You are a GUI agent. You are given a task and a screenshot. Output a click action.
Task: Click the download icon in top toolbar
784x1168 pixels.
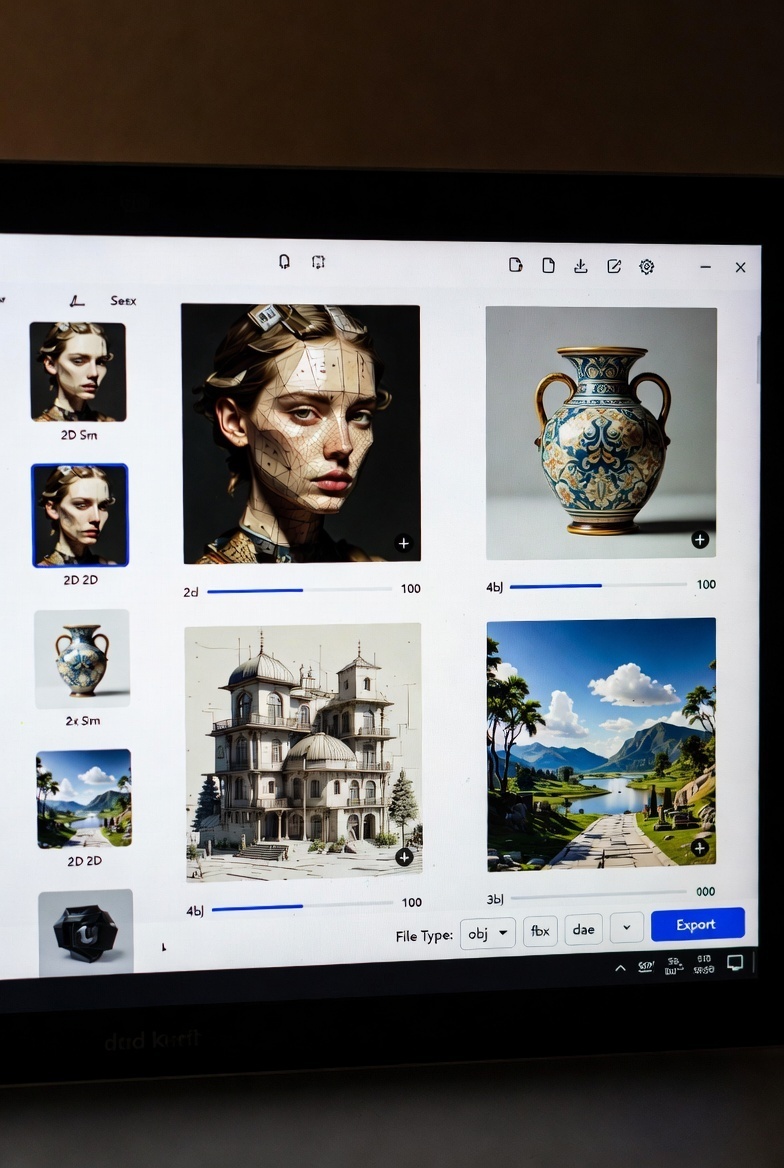pos(580,266)
